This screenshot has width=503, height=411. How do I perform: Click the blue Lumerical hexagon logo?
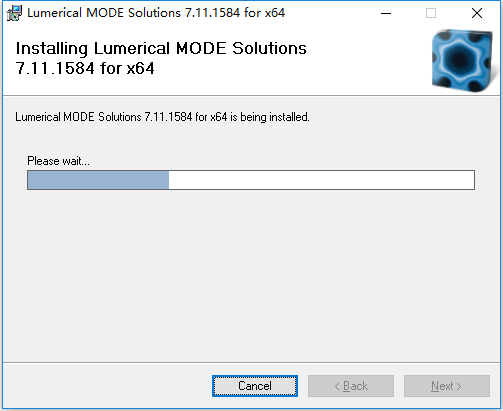point(462,61)
